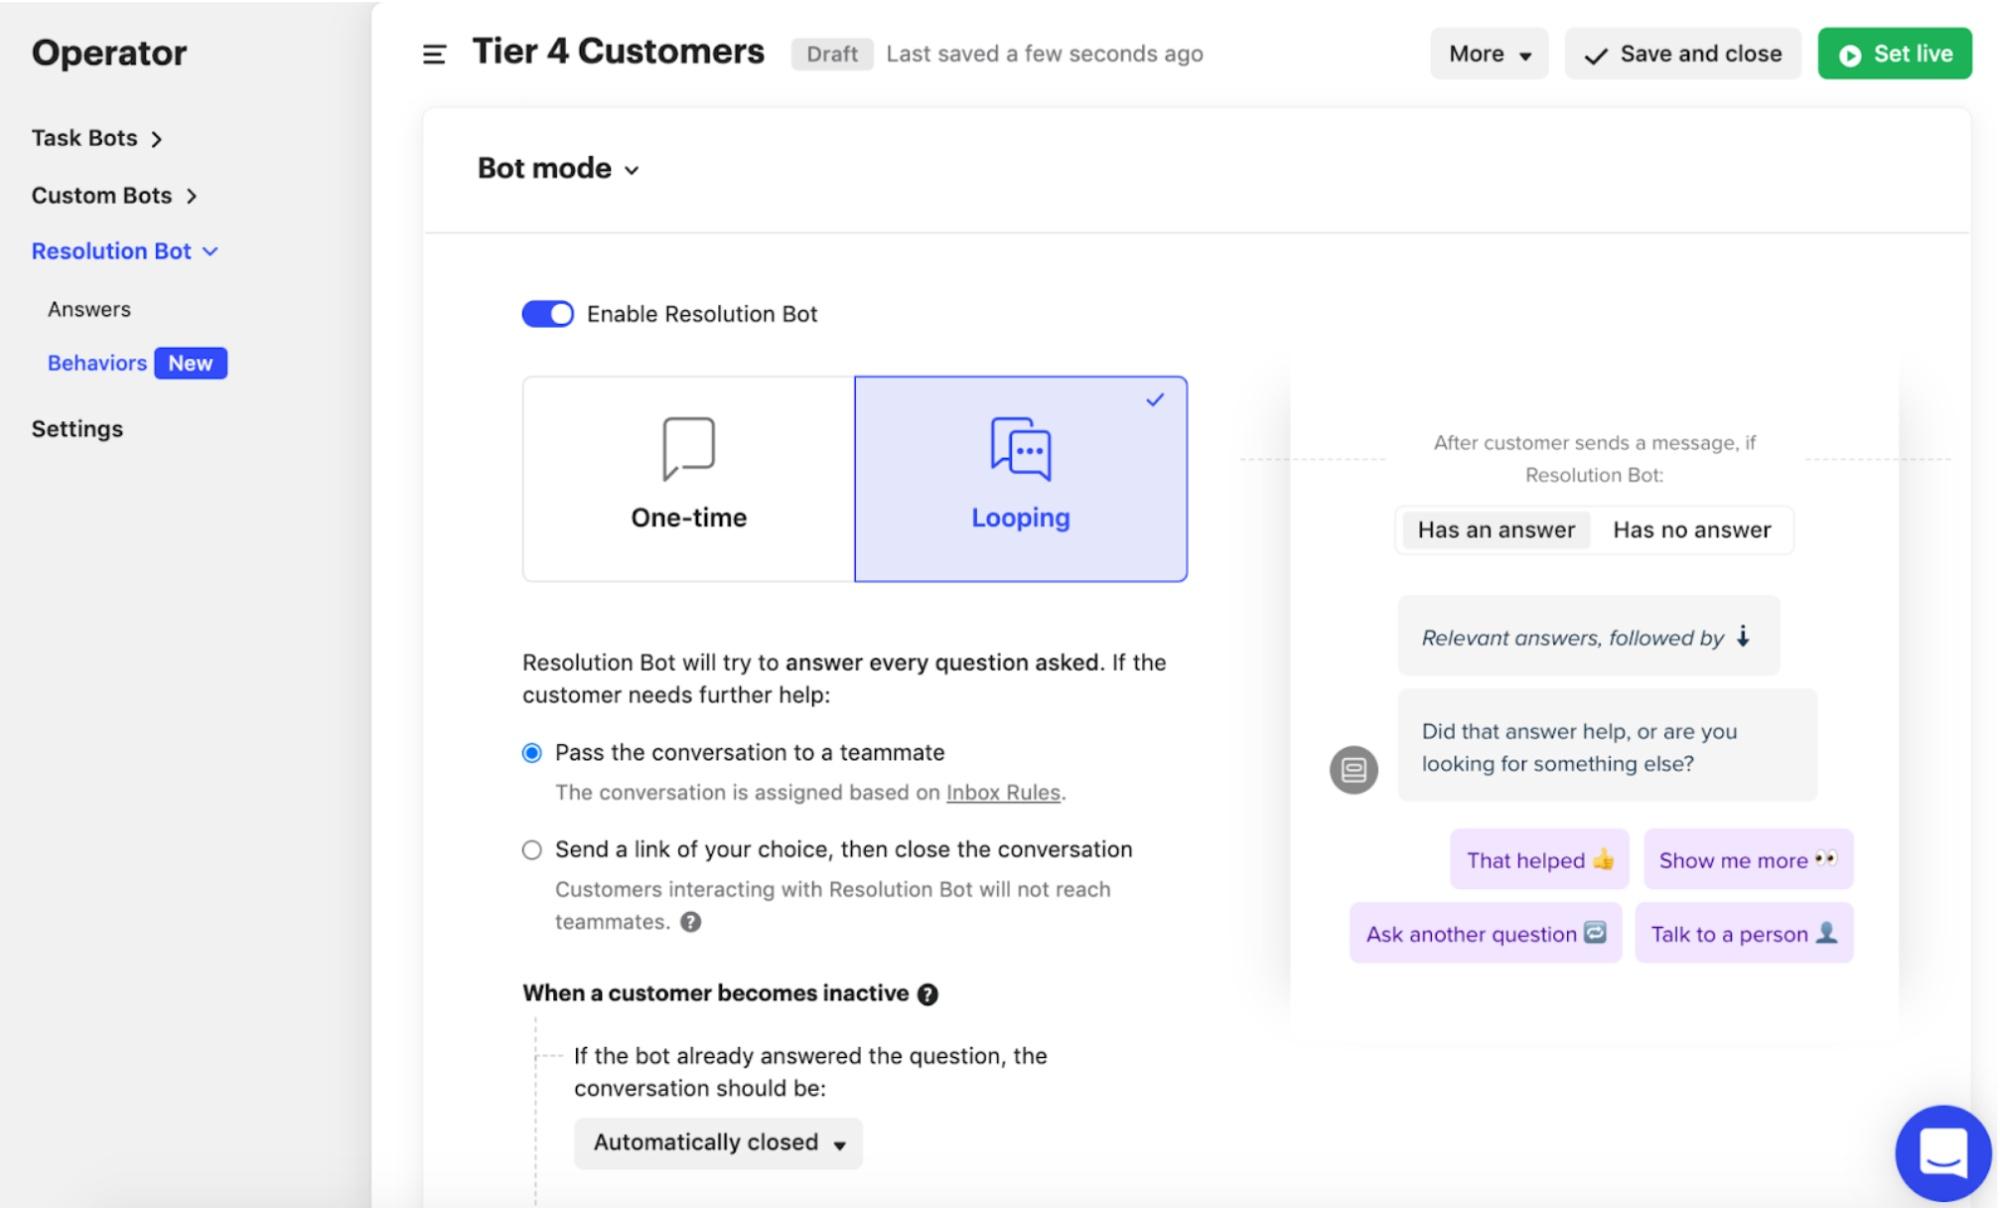The width and height of the screenshot is (2000, 1208).
Task: Toggle the Enable Resolution Bot switch
Action: pos(548,314)
